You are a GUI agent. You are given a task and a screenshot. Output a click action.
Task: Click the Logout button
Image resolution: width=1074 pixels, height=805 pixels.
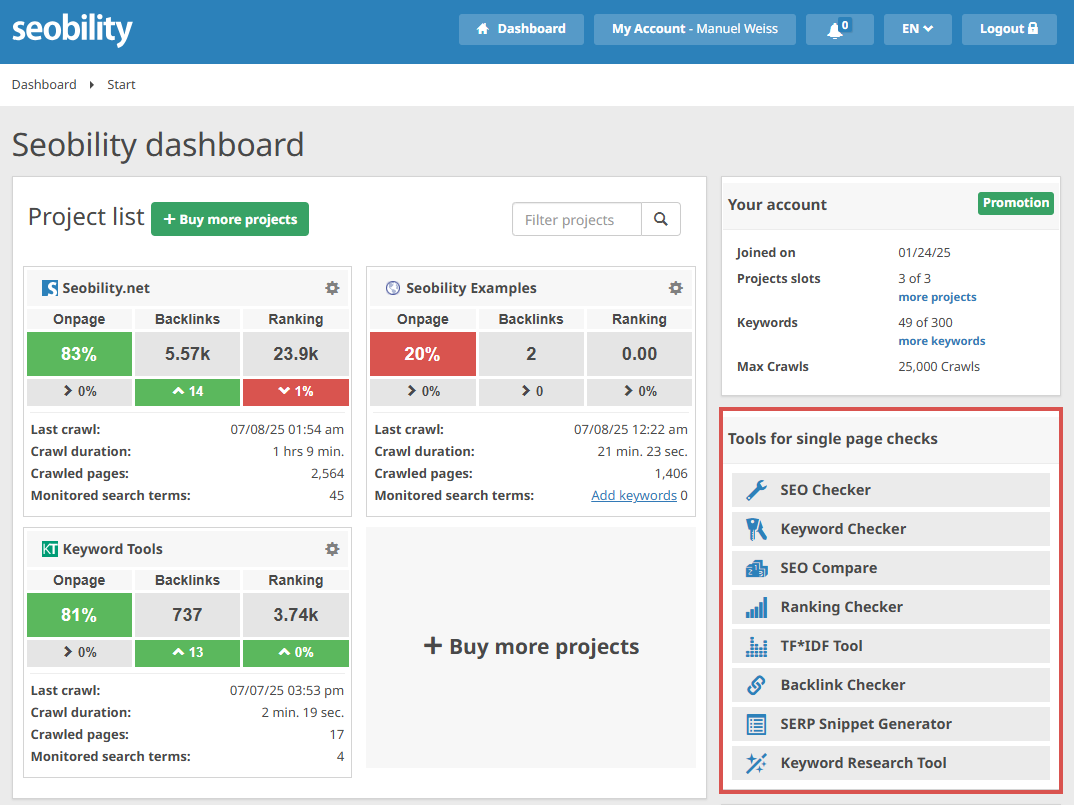(x=1009, y=29)
